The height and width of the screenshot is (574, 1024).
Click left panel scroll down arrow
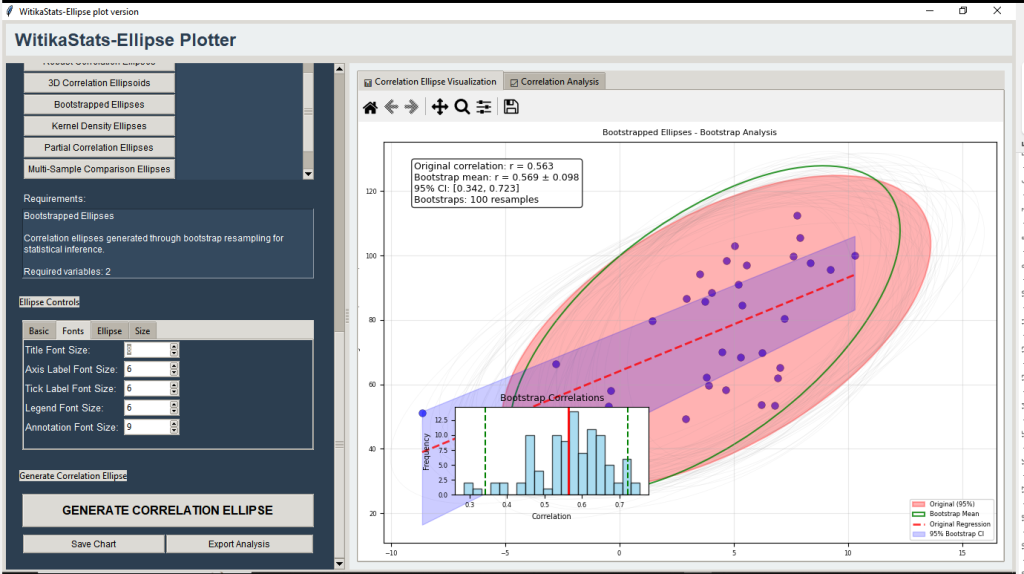click(x=339, y=564)
